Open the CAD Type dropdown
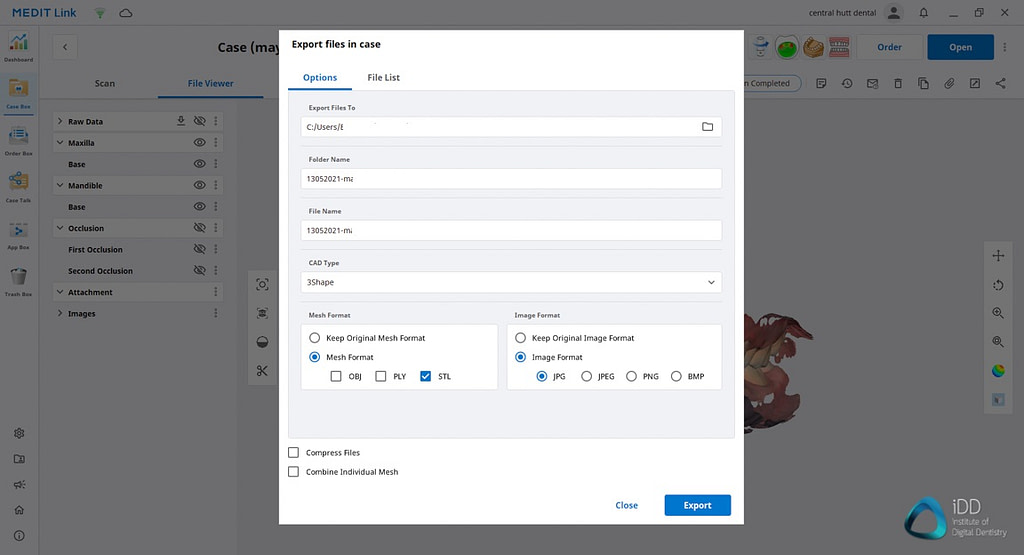This screenshot has height=555, width=1024. coord(511,282)
